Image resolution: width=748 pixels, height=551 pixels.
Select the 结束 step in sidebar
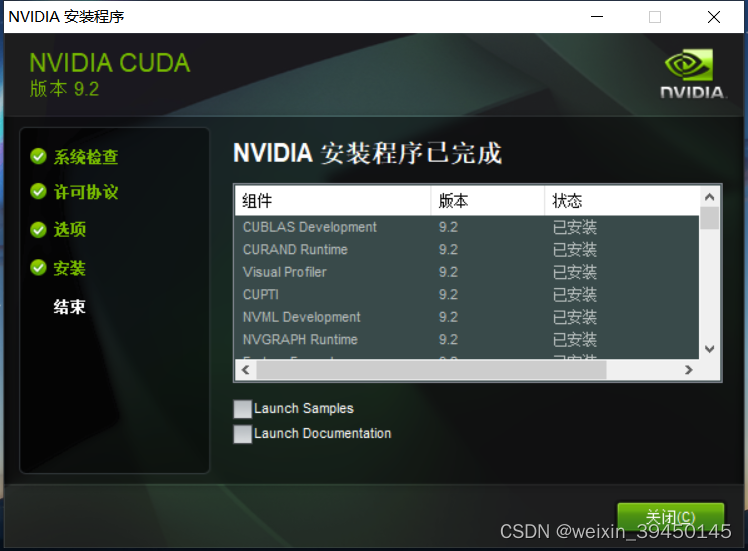click(70, 307)
